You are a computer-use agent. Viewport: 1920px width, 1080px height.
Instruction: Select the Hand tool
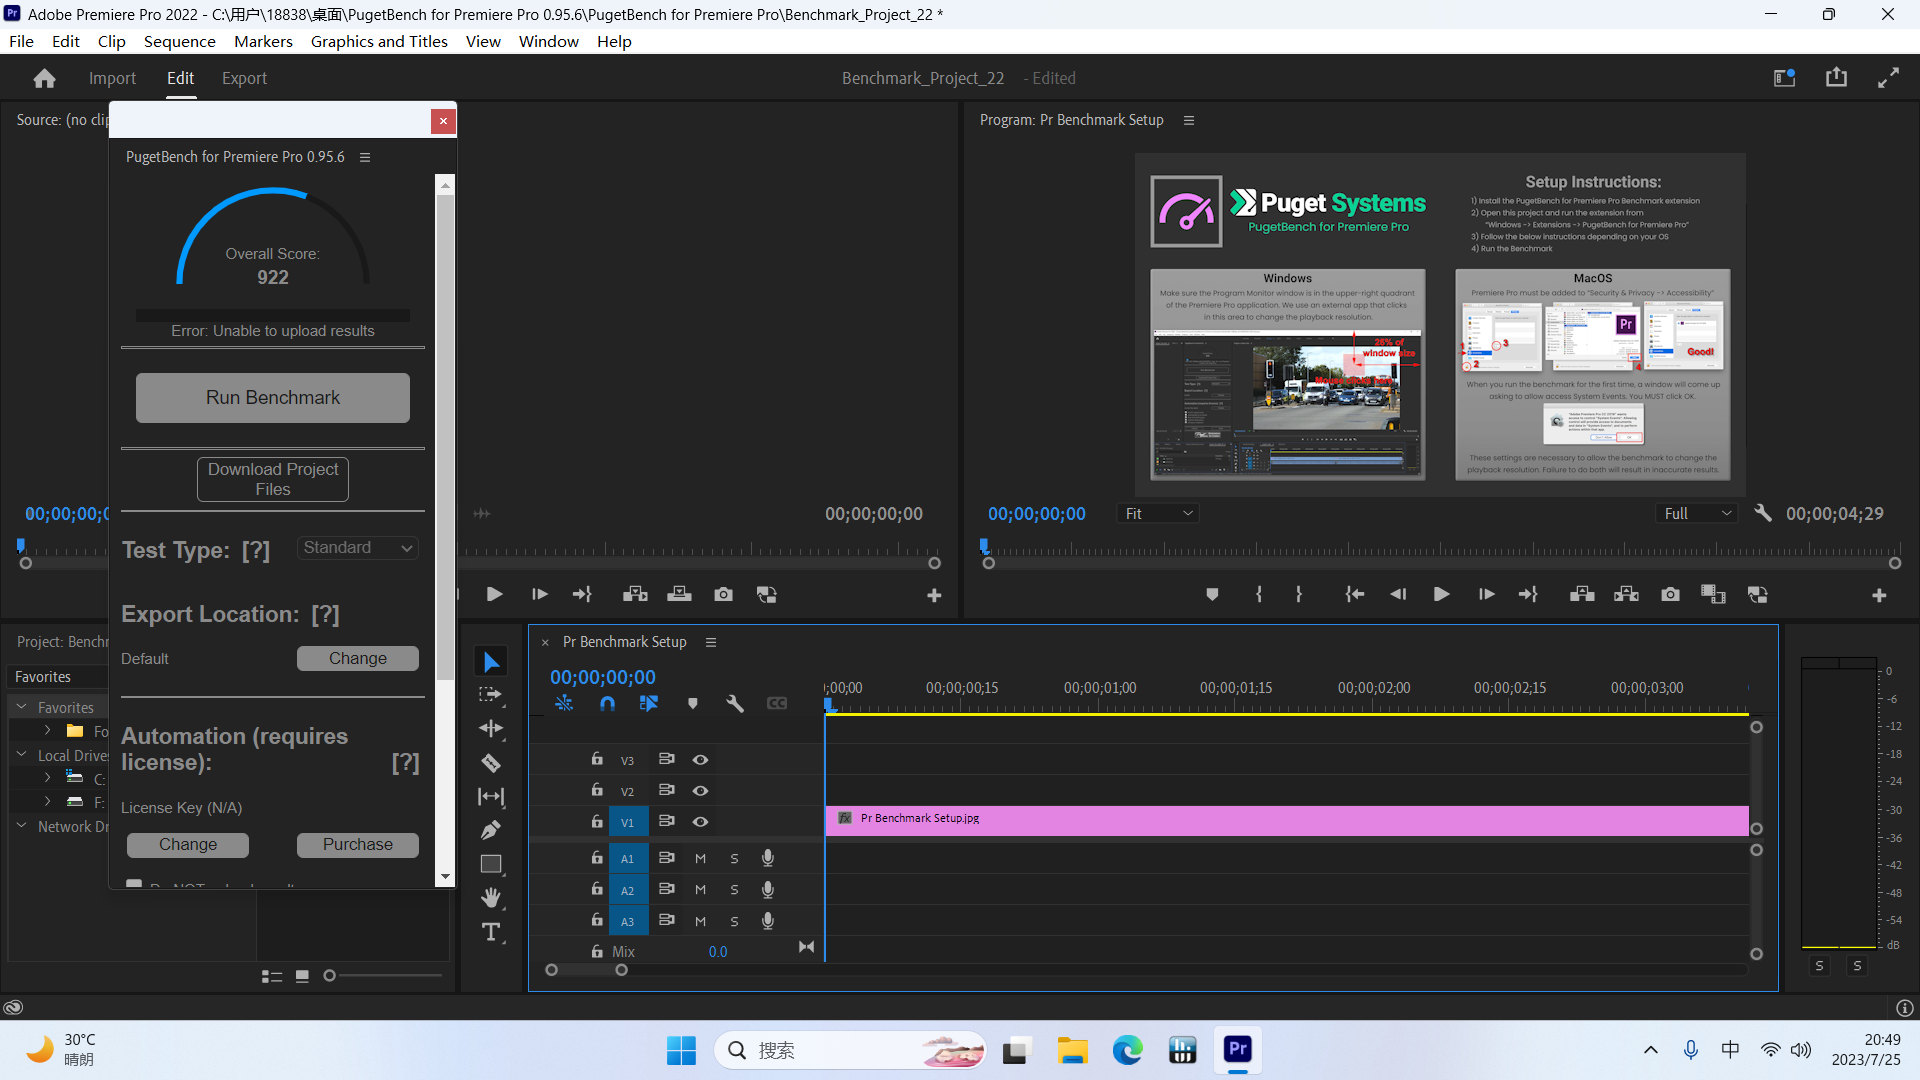pos(491,898)
